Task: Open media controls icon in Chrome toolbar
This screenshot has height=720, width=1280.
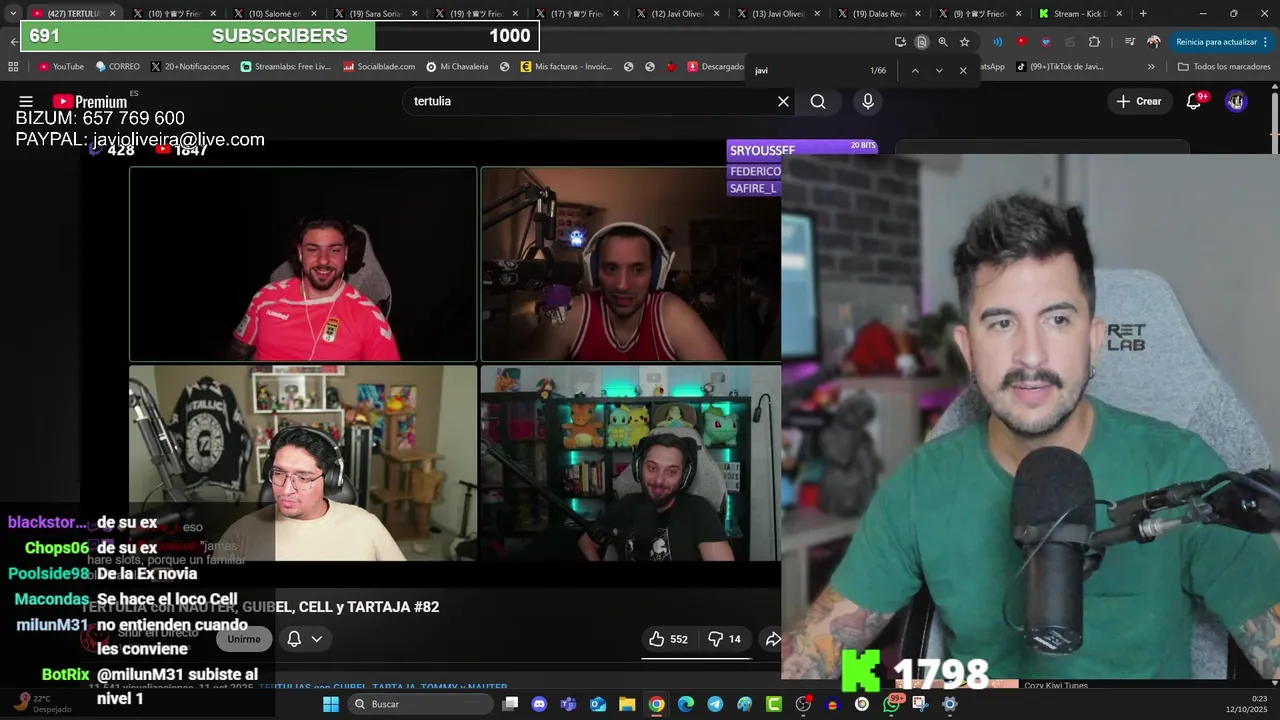Action: (x=1130, y=42)
